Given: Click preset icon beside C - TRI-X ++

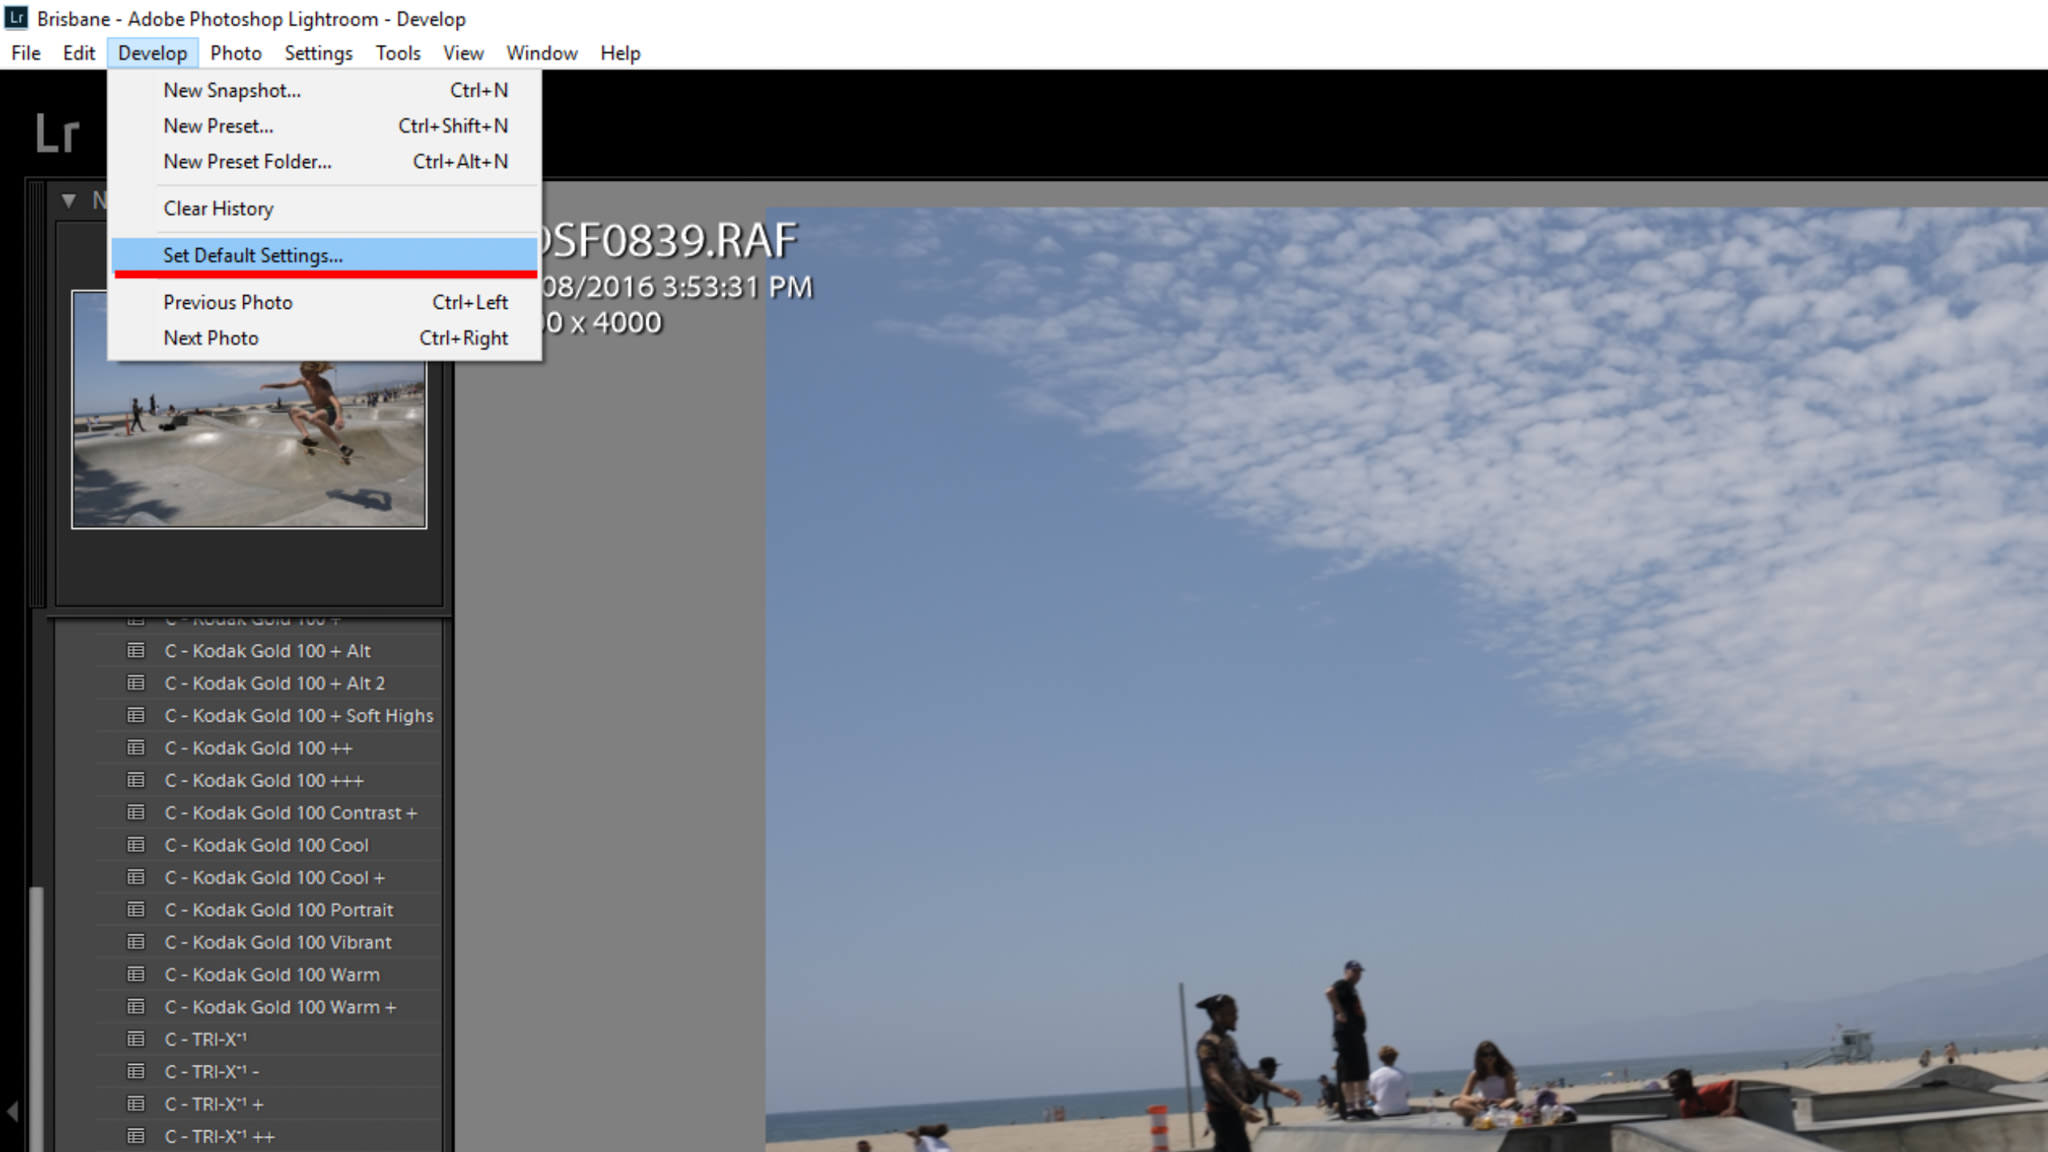Looking at the screenshot, I should point(136,1137).
